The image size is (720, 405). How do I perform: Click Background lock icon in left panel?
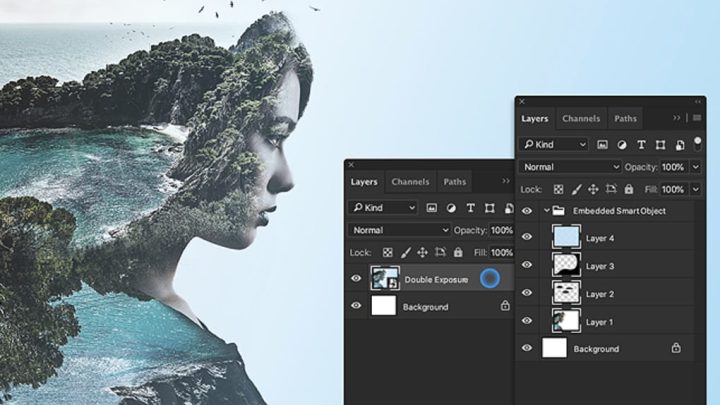click(505, 305)
